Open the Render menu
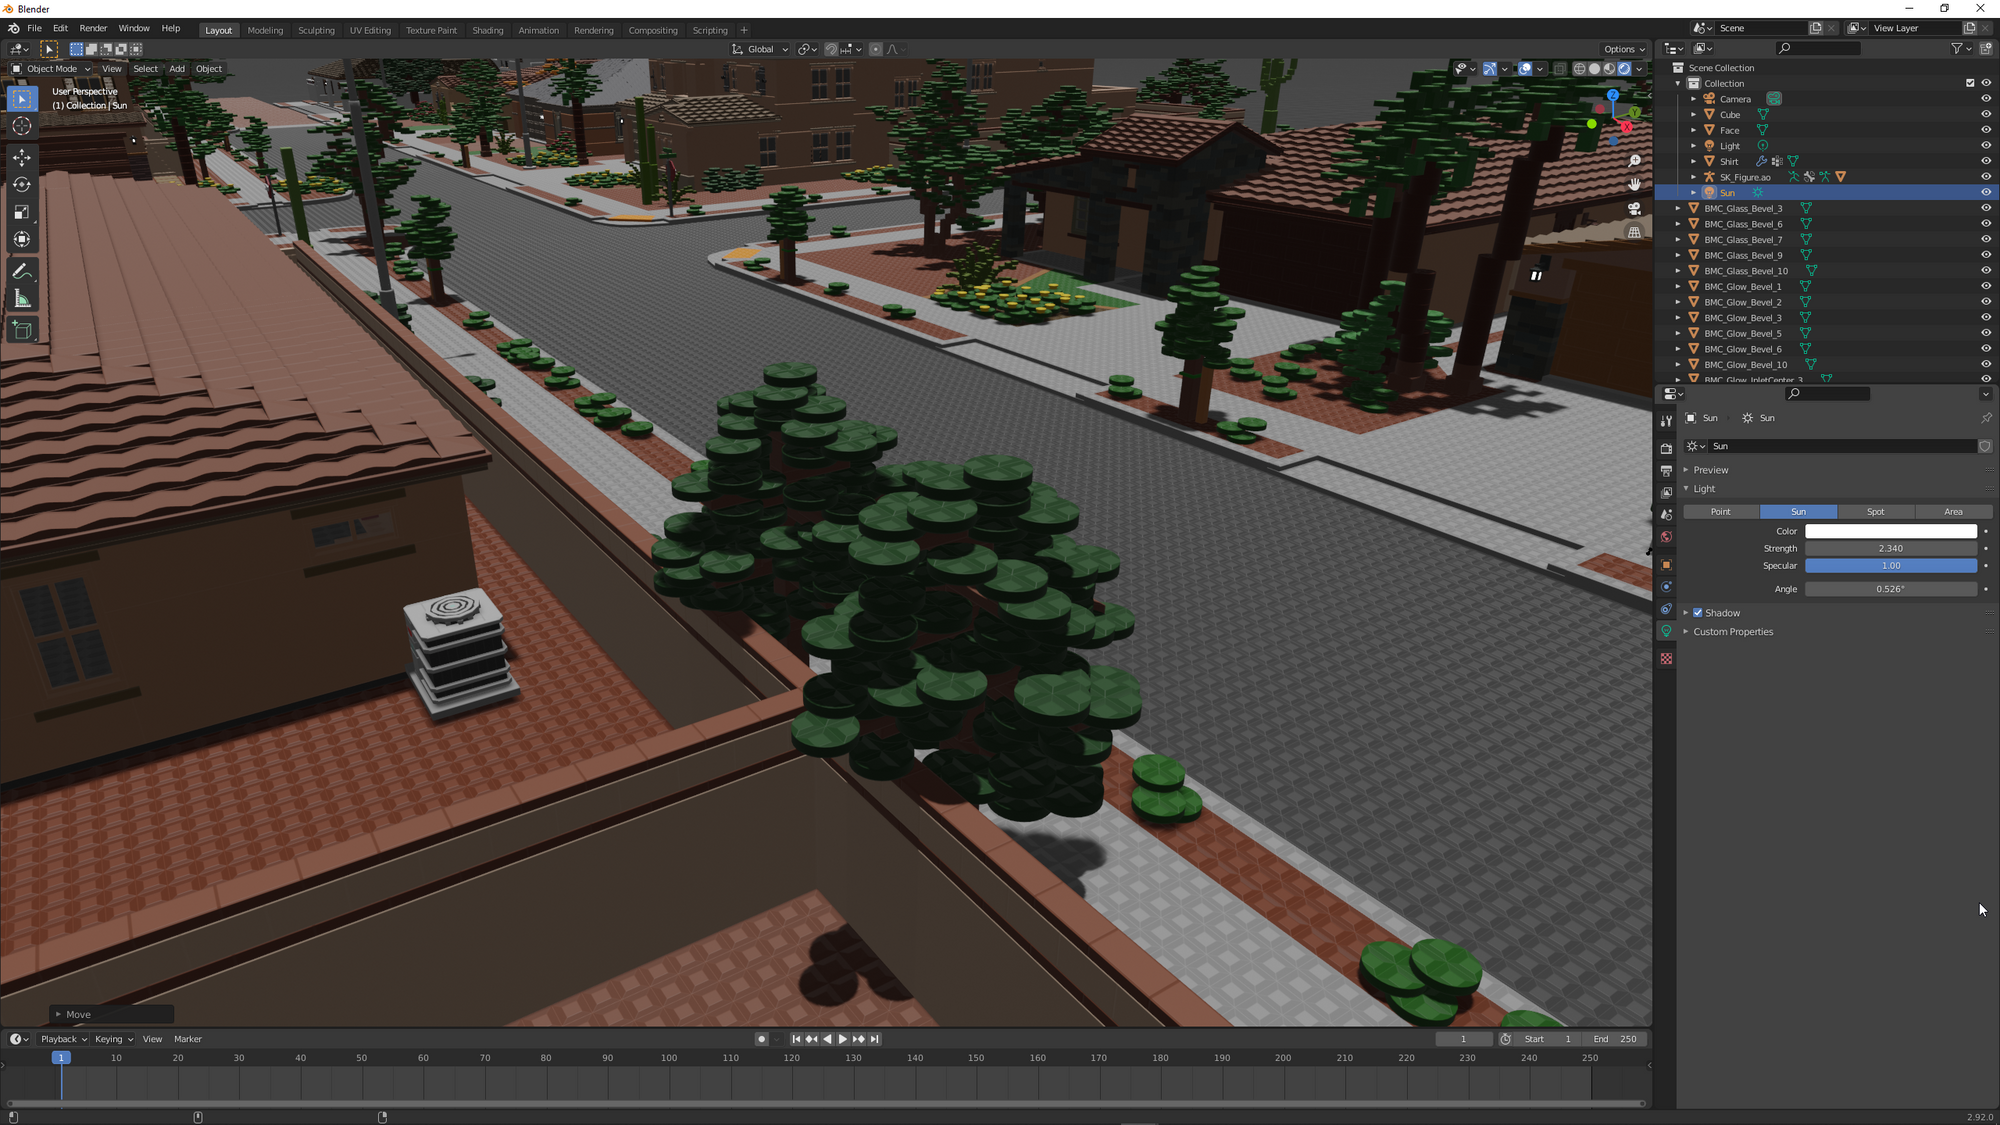2000x1125 pixels. [93, 28]
